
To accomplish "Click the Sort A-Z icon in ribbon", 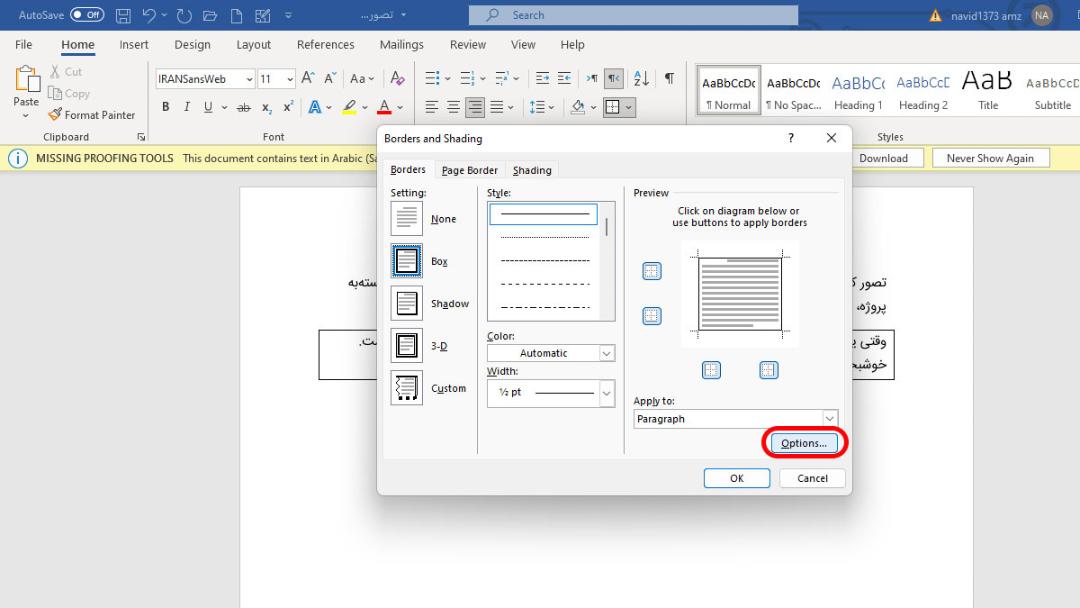I will click(641, 78).
